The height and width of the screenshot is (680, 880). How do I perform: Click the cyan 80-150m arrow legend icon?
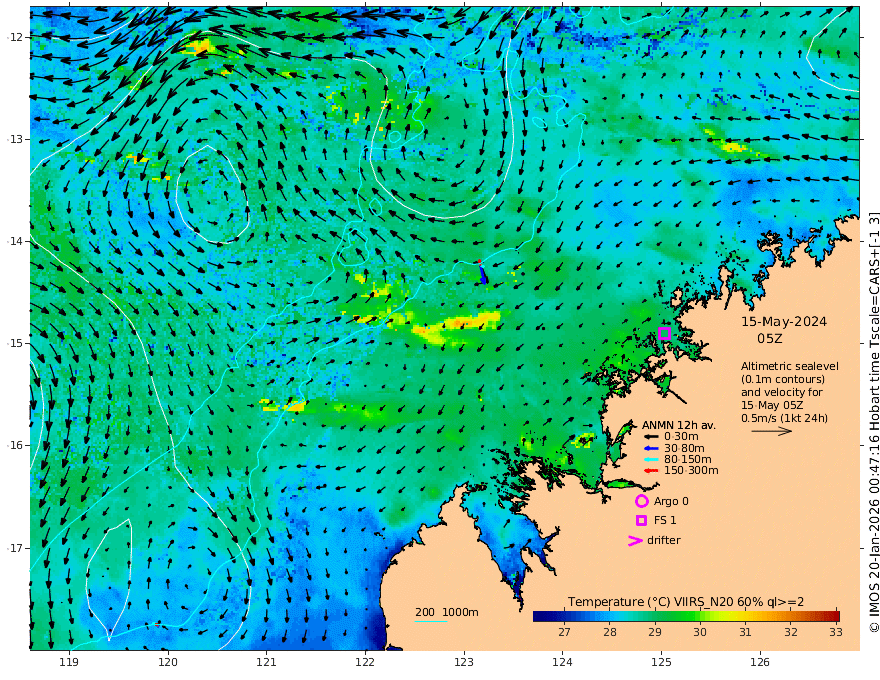click(651, 459)
